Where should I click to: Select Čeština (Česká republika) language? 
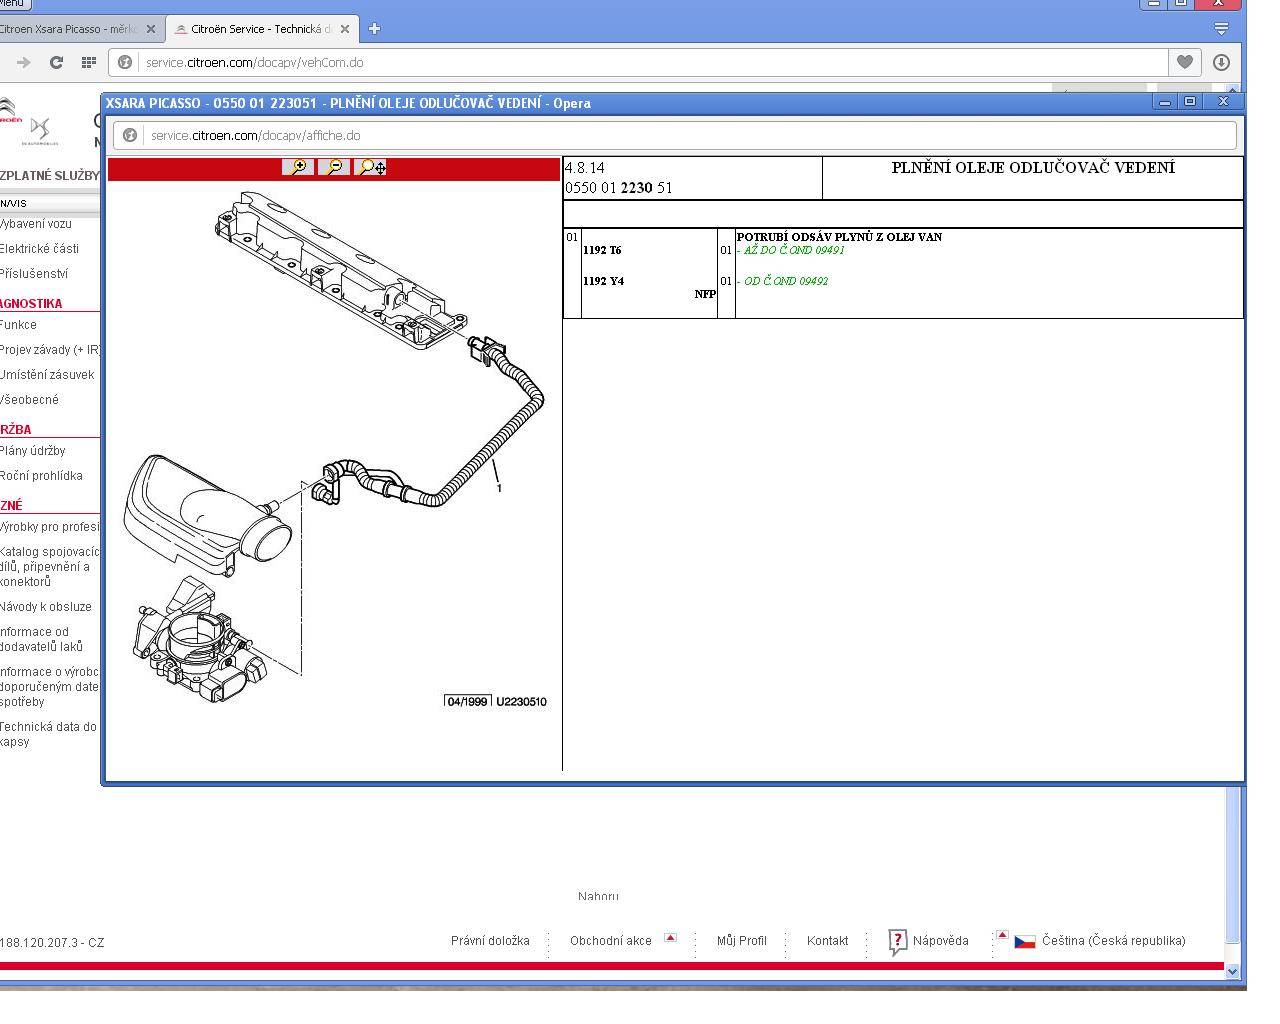click(1113, 941)
